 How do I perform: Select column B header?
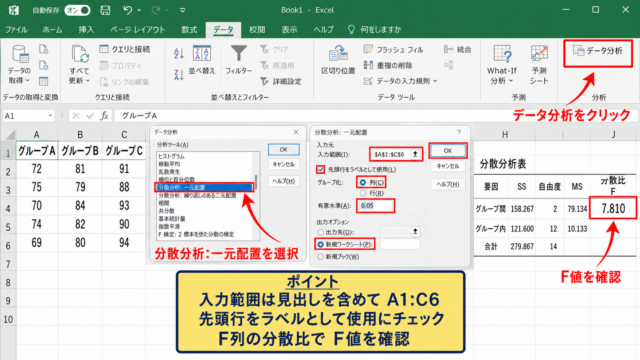click(x=80, y=134)
